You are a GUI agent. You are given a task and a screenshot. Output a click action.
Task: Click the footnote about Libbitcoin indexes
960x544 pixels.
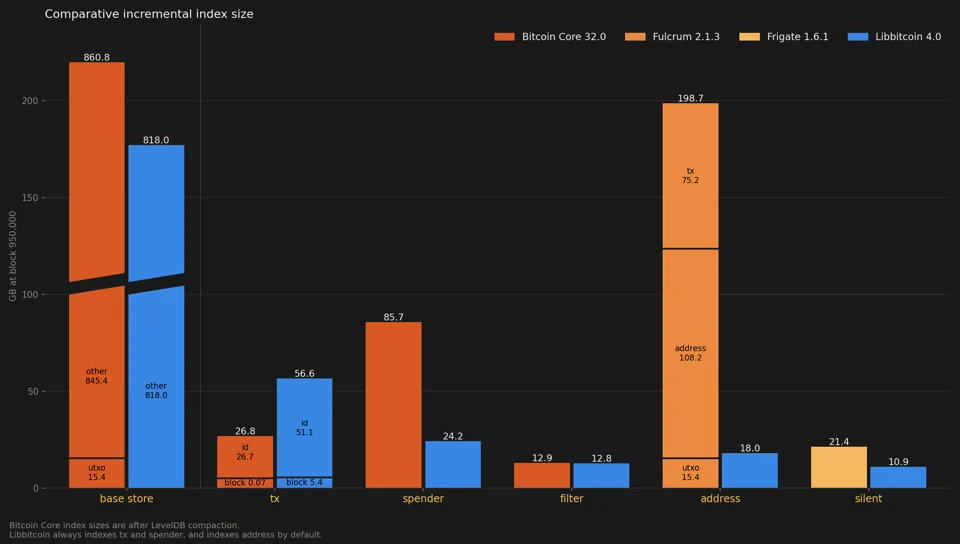point(165,535)
